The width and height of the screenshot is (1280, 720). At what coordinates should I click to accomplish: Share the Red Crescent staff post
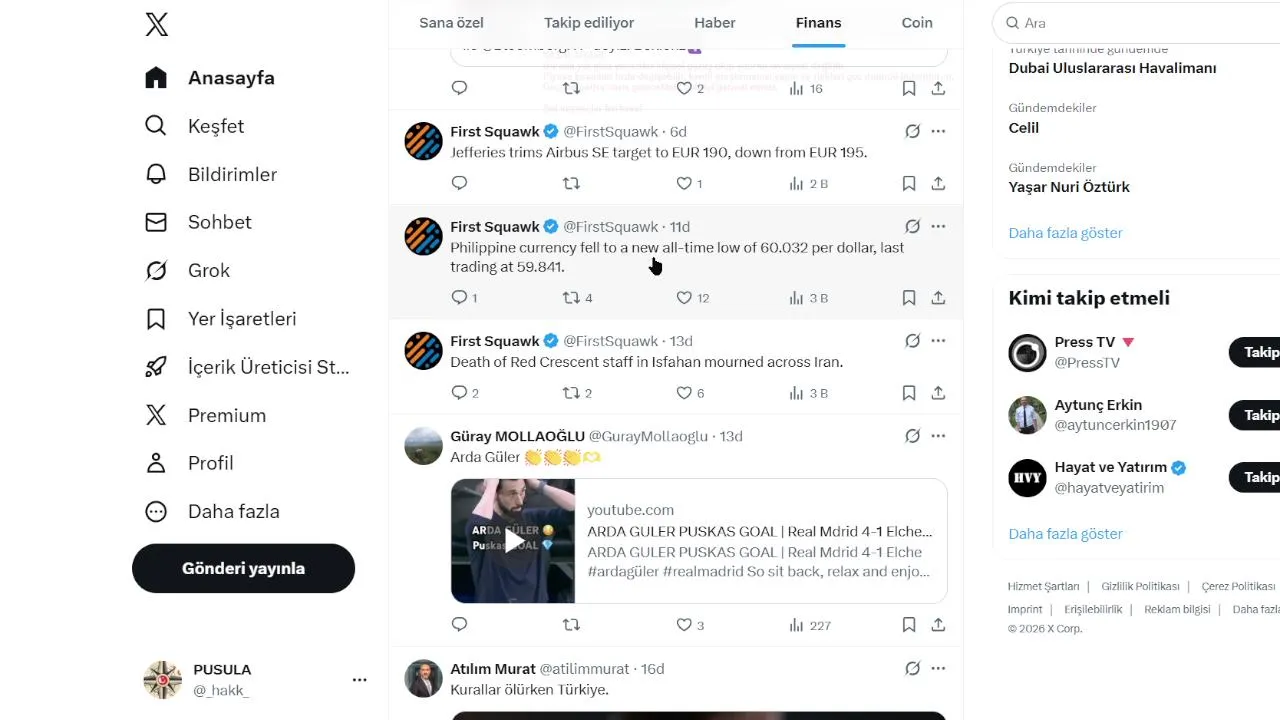pos(938,394)
